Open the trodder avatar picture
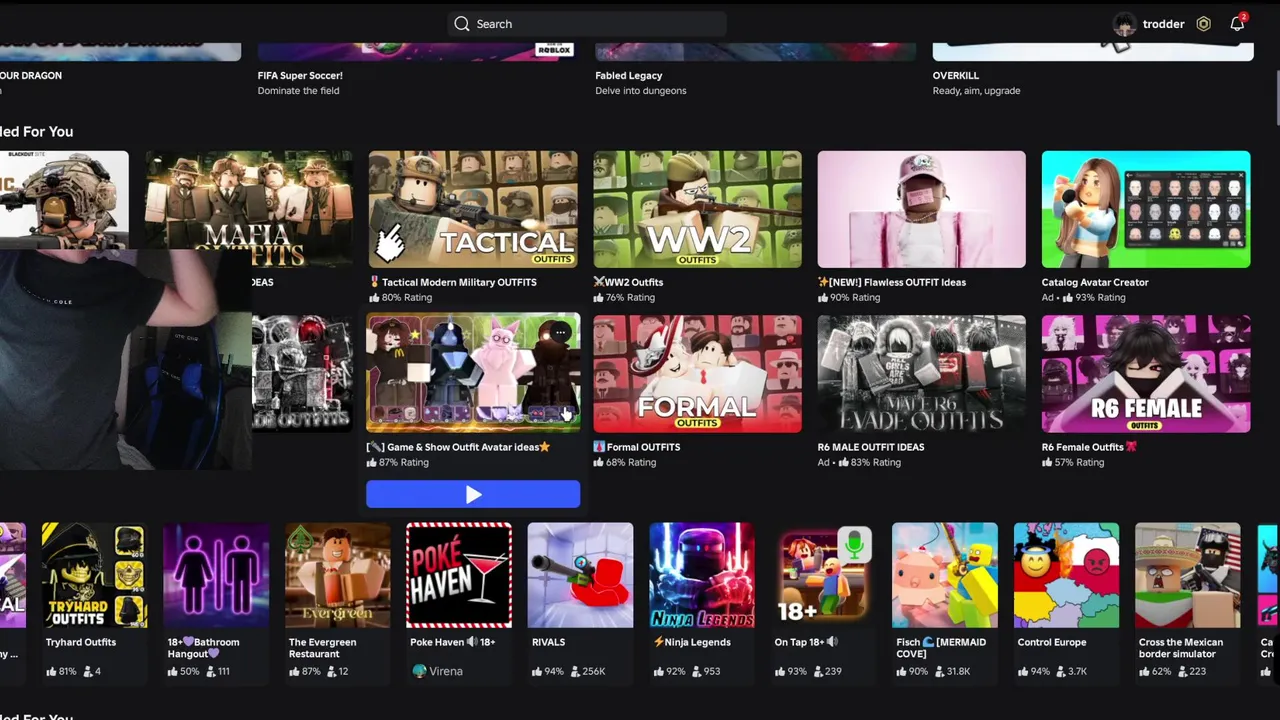This screenshot has width=1280, height=720. click(x=1125, y=24)
